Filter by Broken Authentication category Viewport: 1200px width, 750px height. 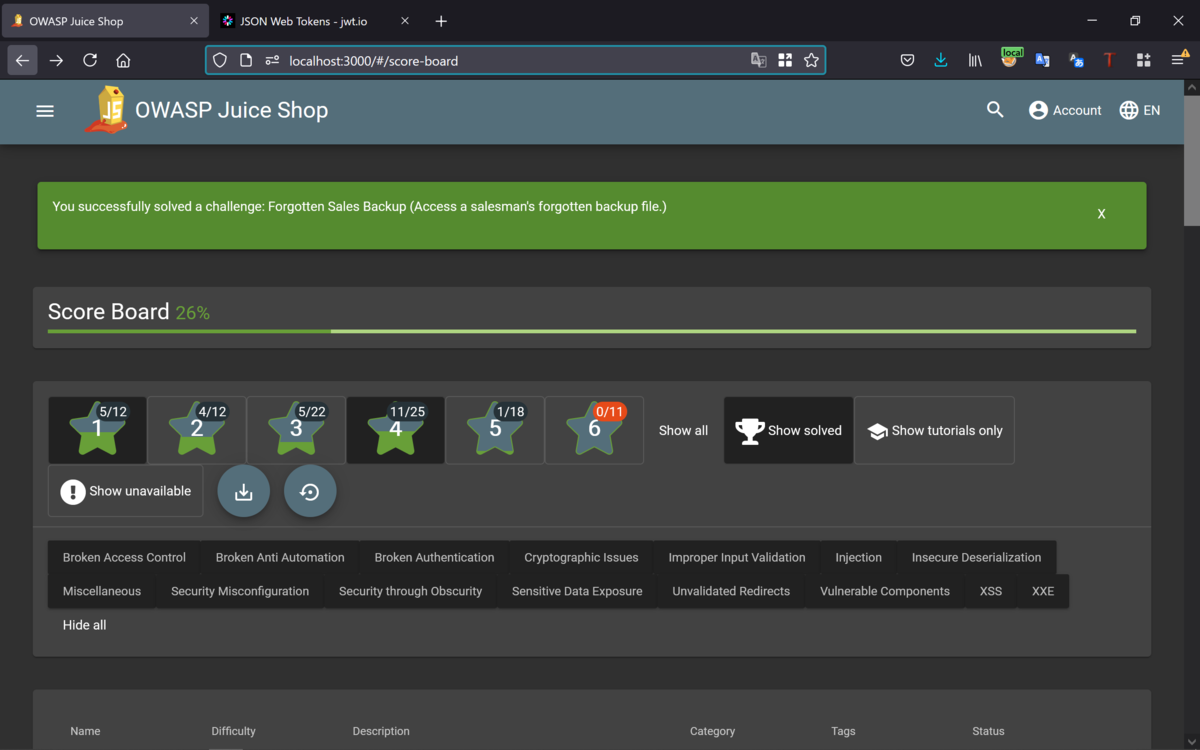pos(434,558)
